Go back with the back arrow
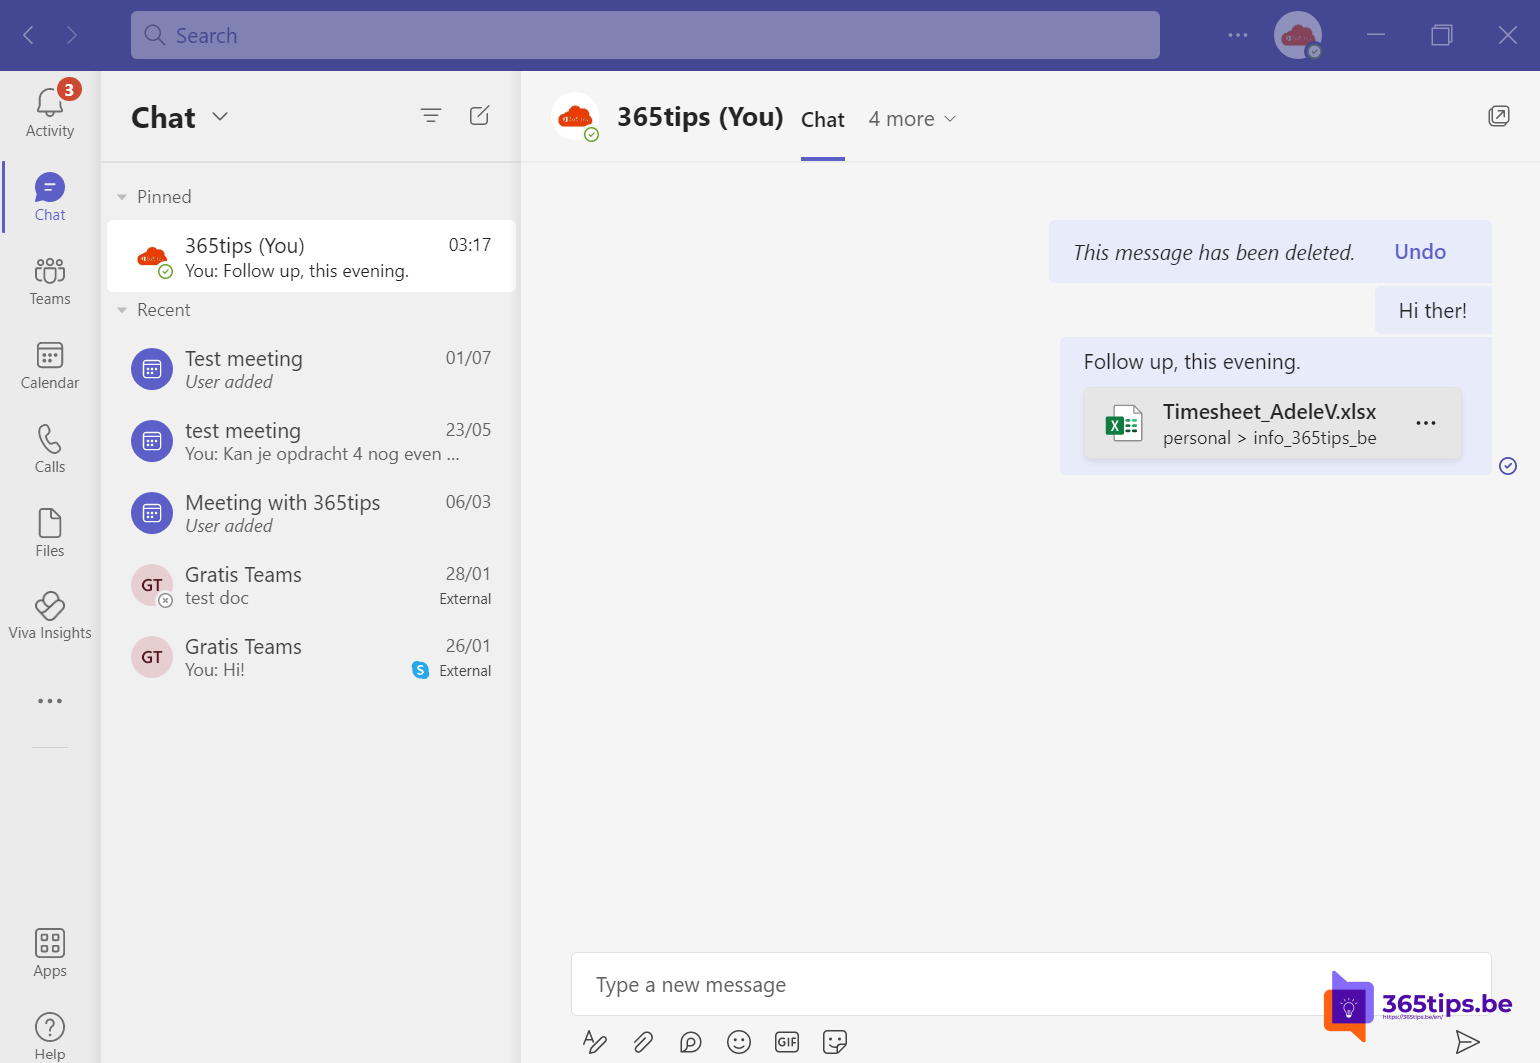The width and height of the screenshot is (1540, 1063). click(x=29, y=35)
